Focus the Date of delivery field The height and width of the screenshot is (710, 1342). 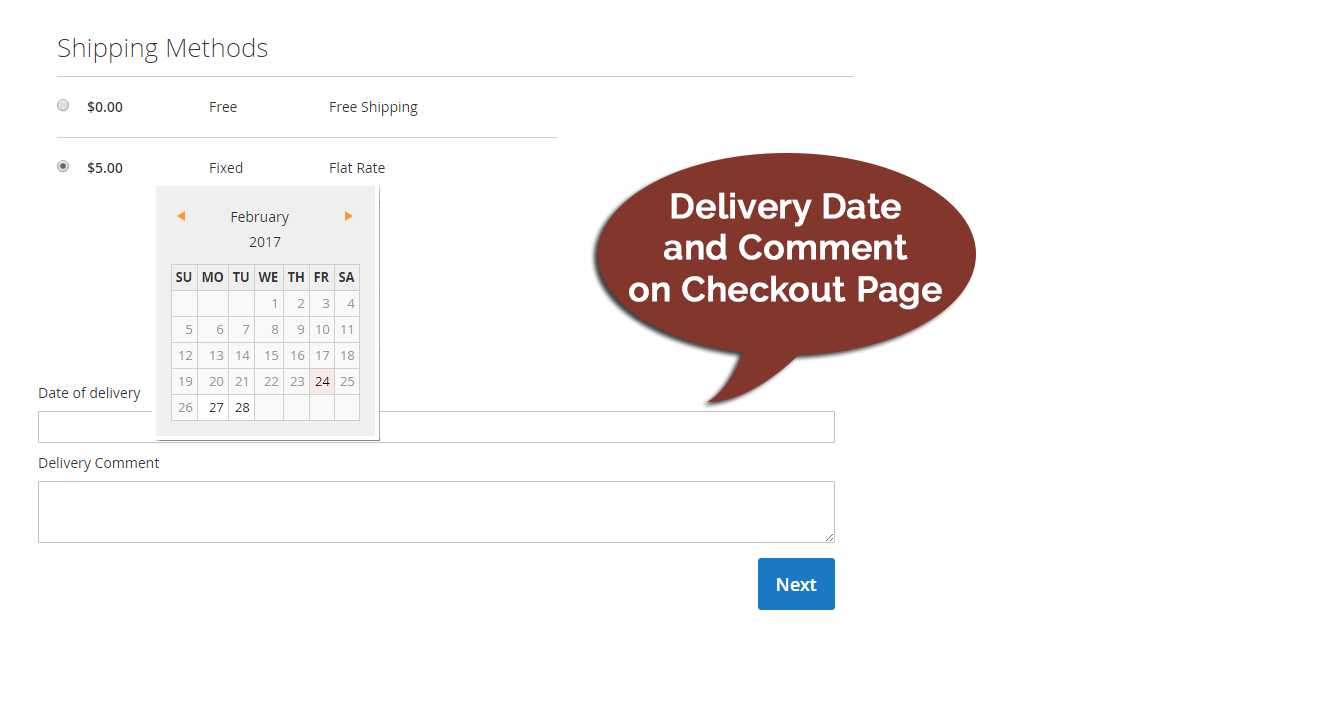pyautogui.click(x=600, y=427)
